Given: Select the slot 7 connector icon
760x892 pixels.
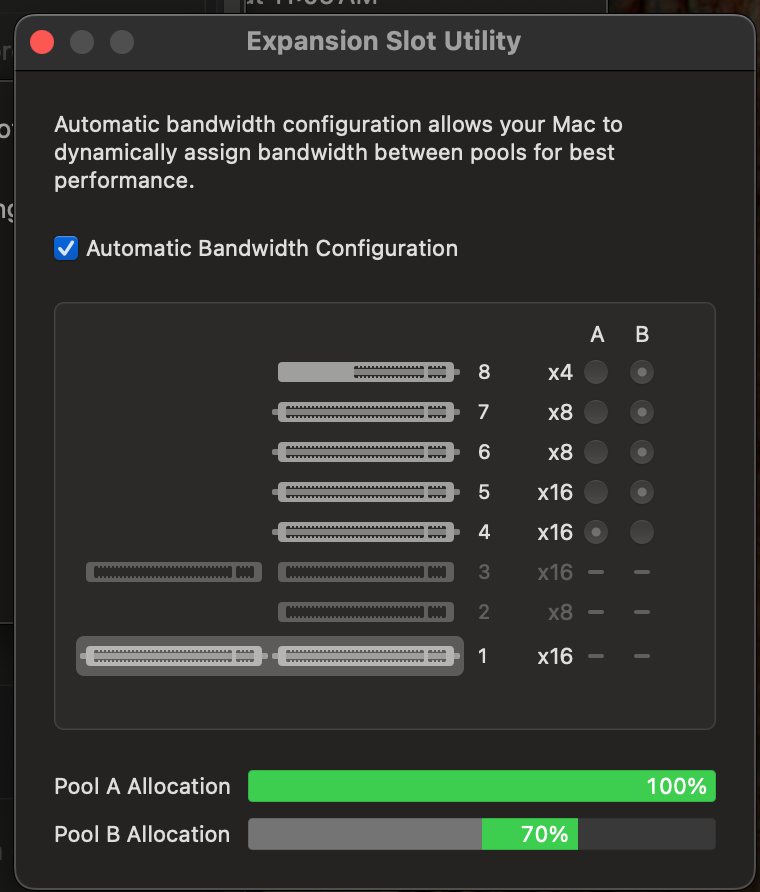Looking at the screenshot, I should point(366,412).
